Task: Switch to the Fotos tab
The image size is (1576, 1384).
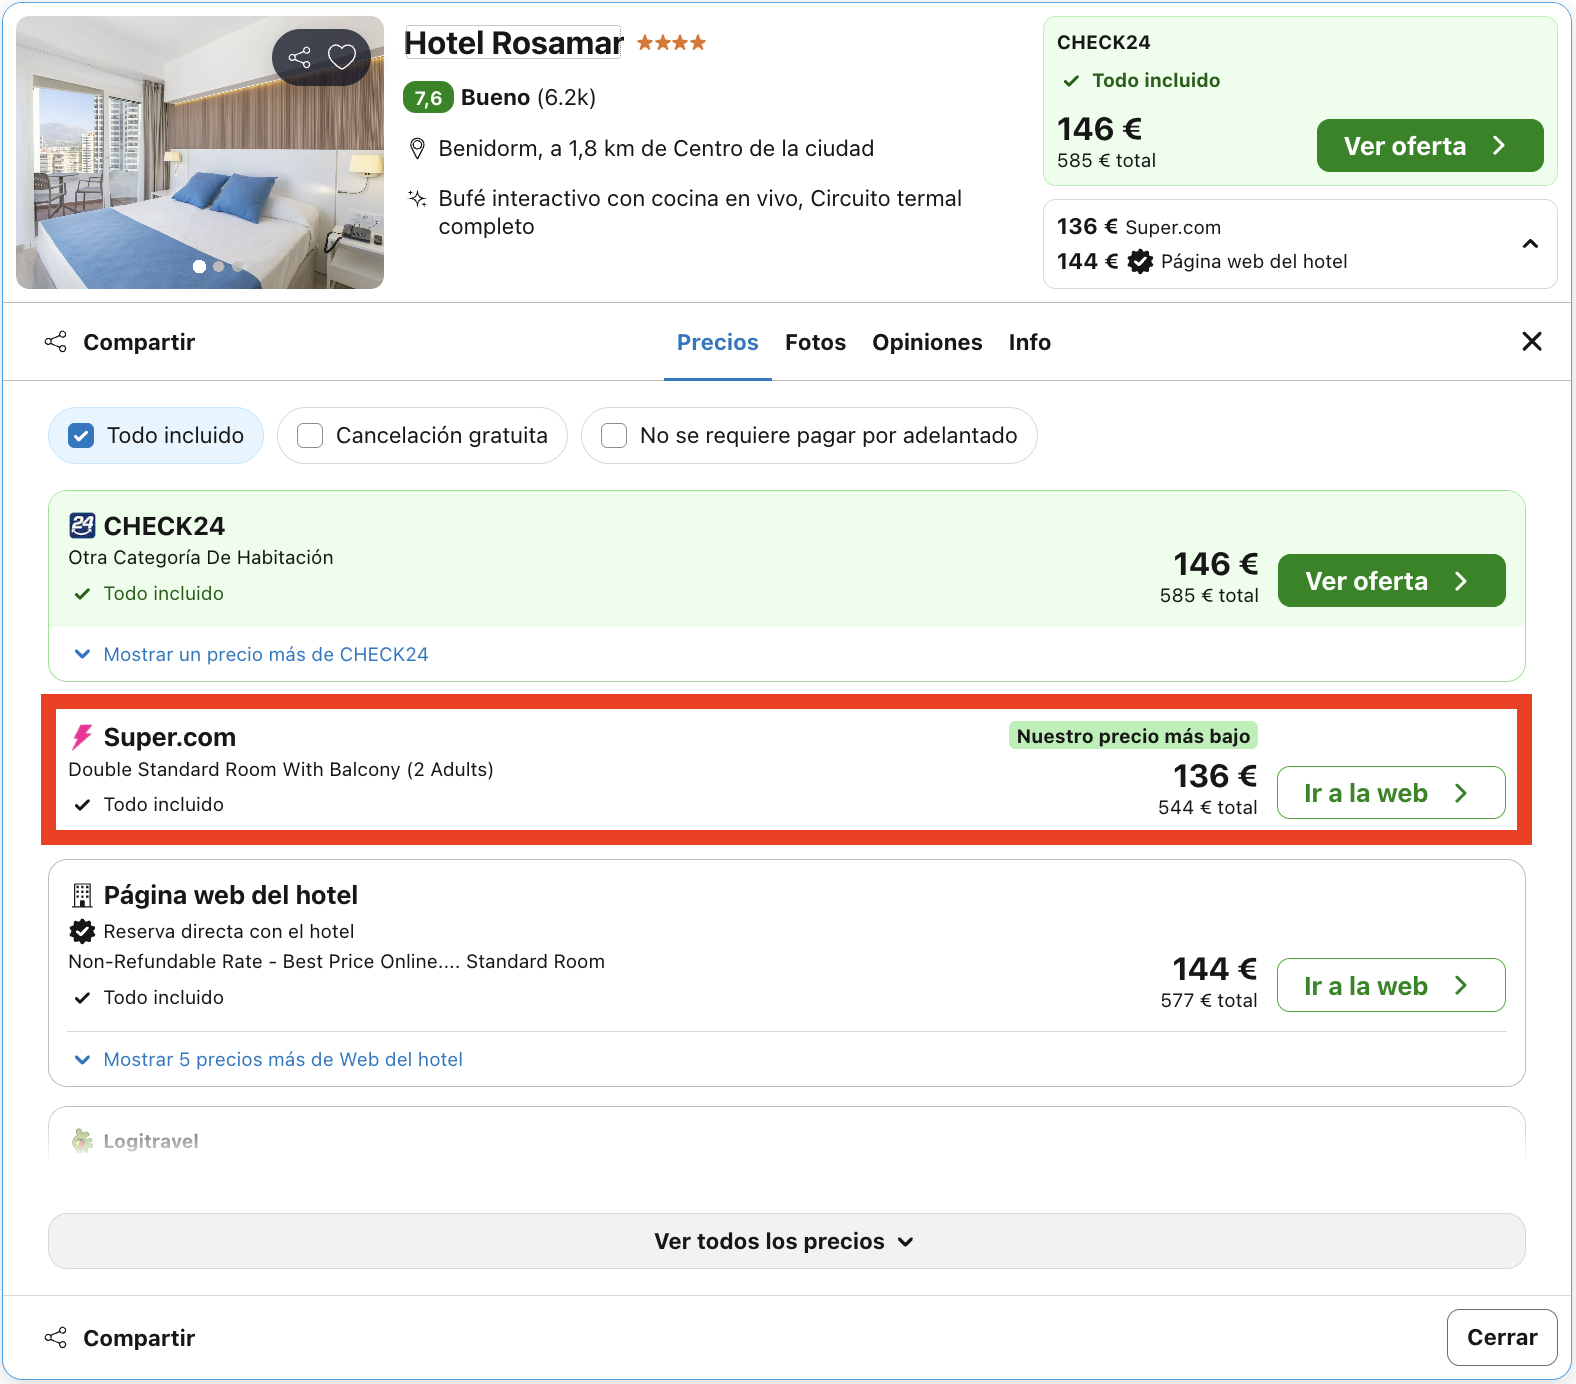Action: (815, 343)
